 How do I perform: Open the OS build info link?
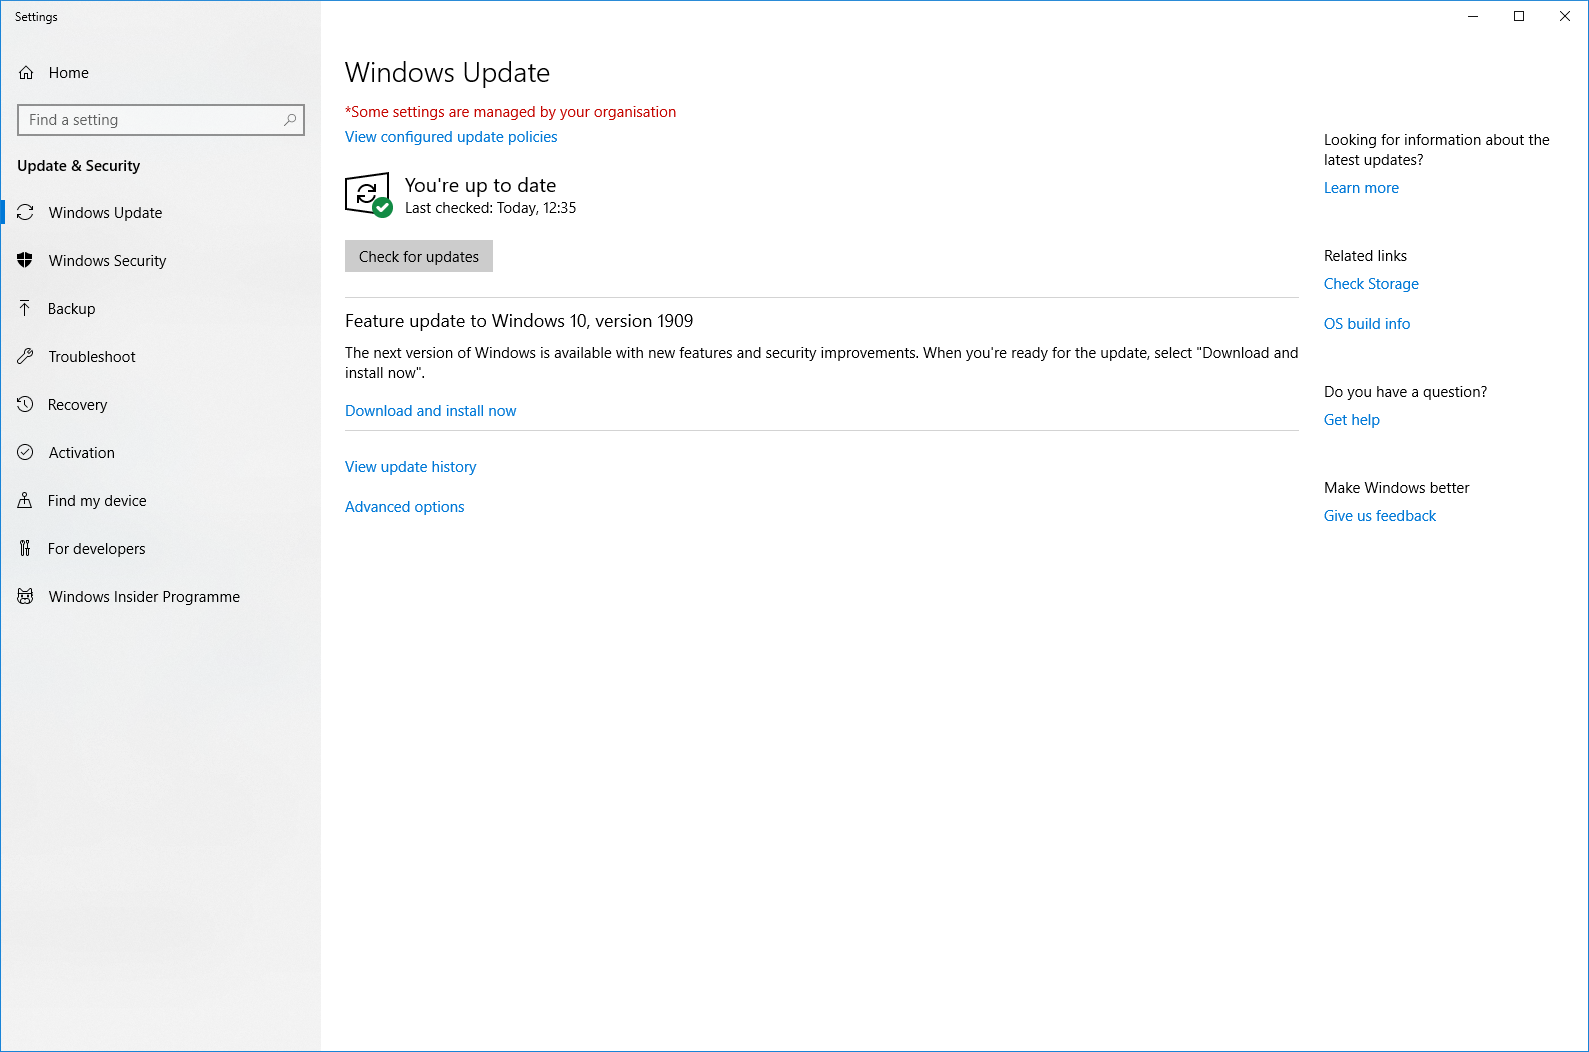(1367, 324)
